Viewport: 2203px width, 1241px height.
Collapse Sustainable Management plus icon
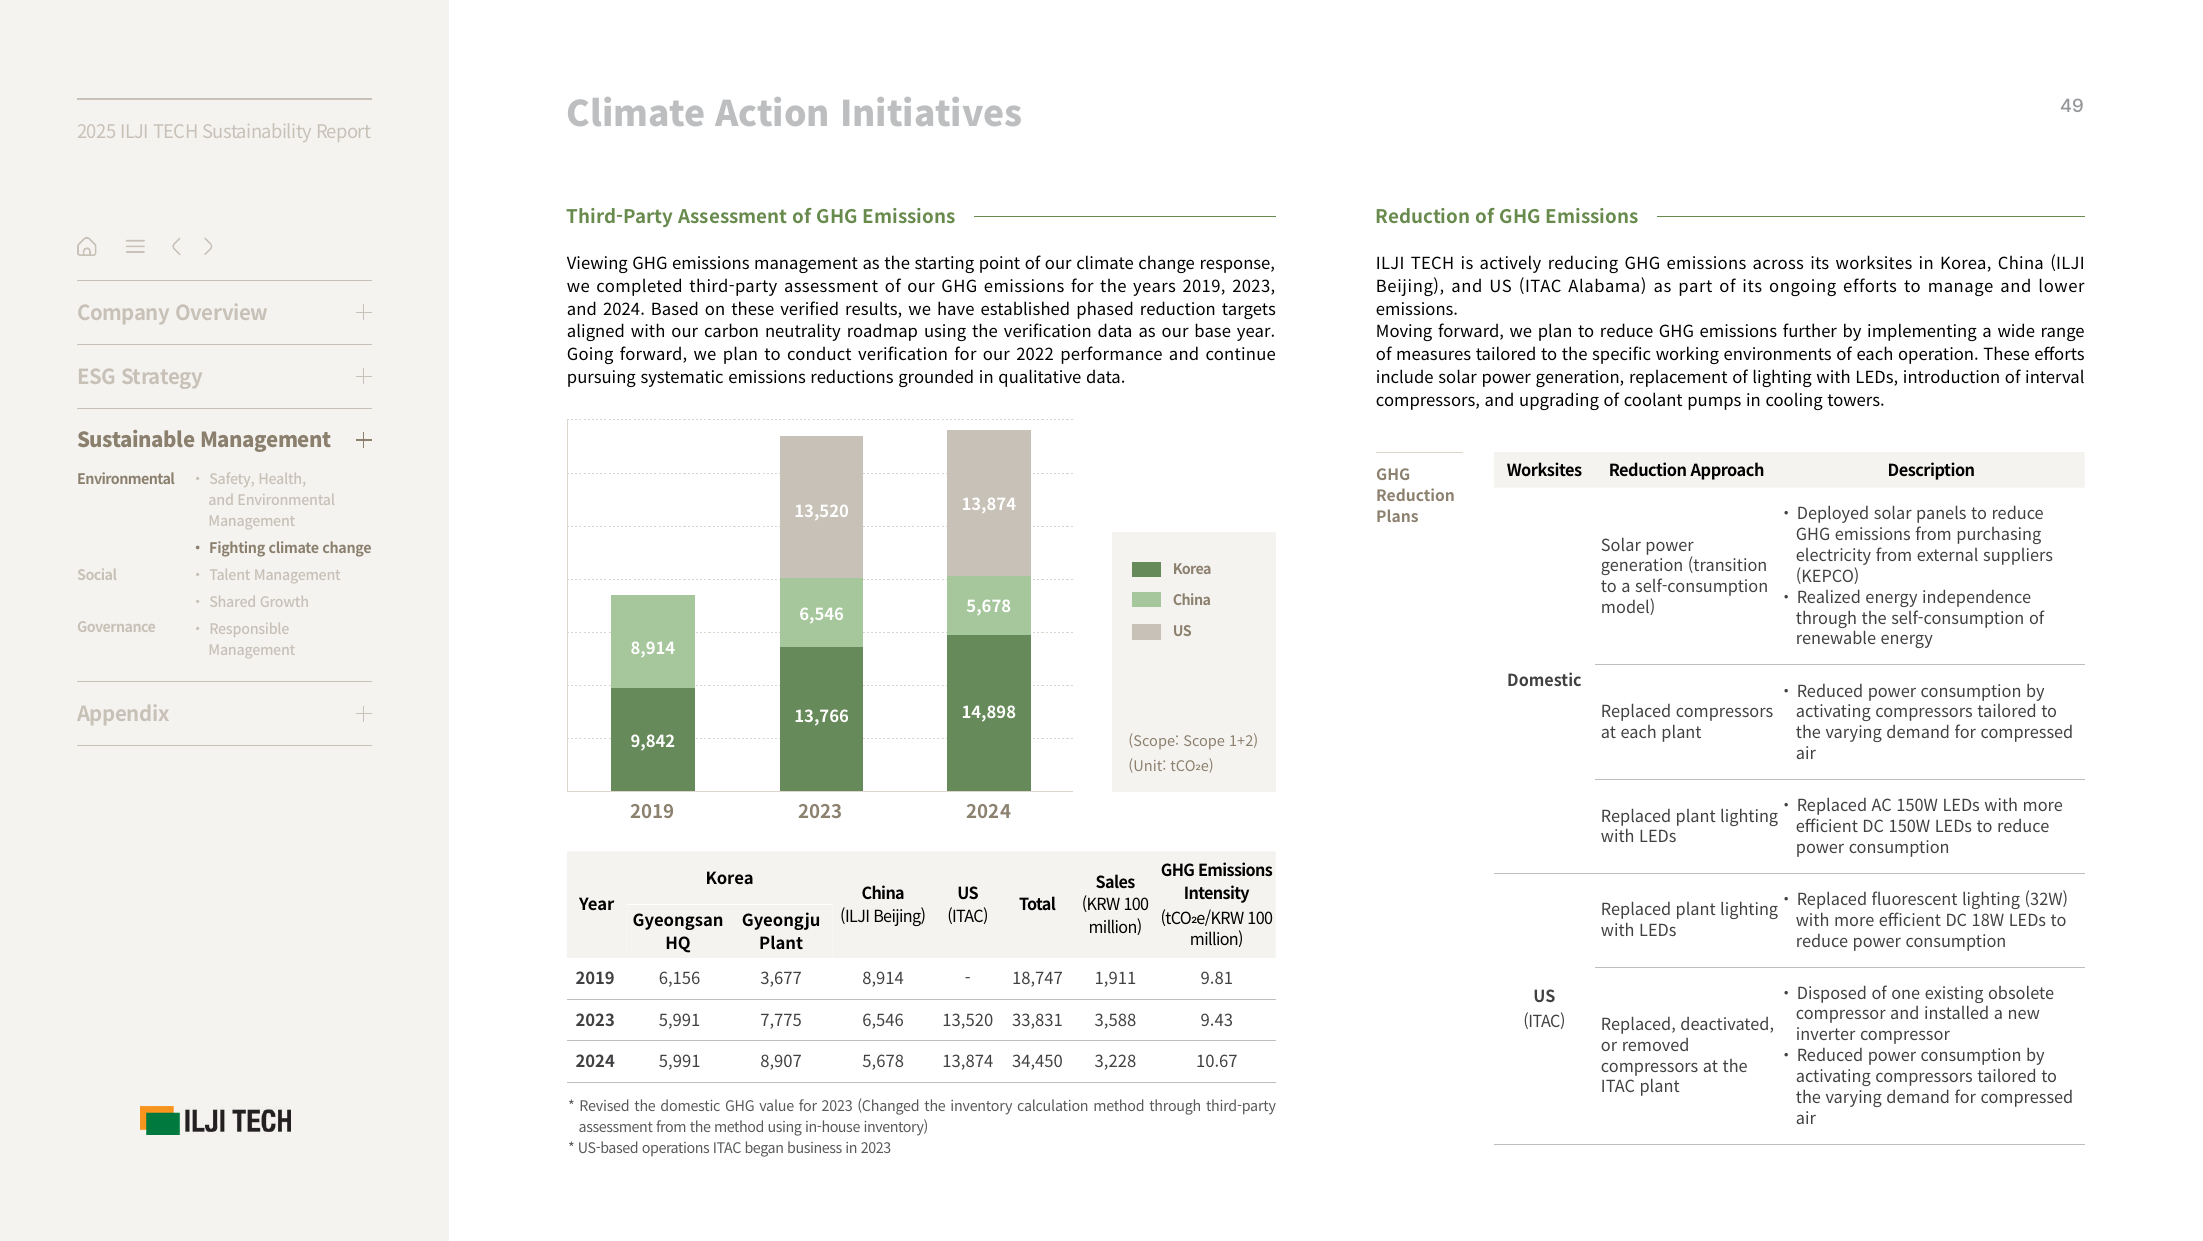(x=364, y=440)
